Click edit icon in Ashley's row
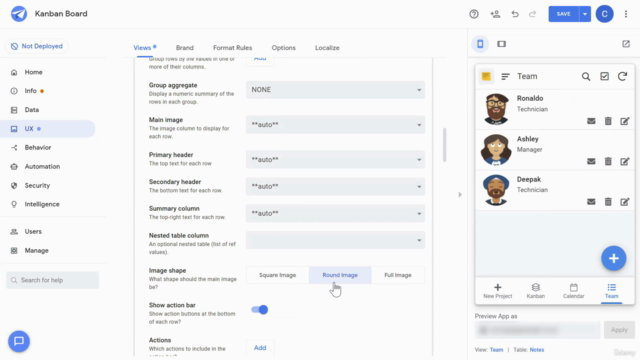This screenshot has width=640, height=360. (625, 161)
